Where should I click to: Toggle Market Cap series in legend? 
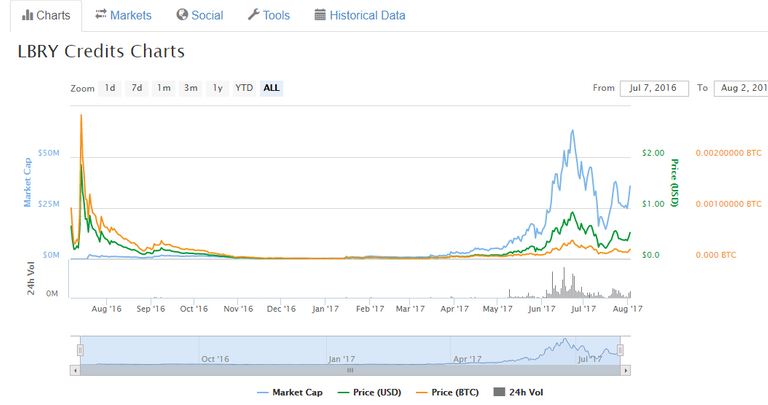click(x=290, y=392)
